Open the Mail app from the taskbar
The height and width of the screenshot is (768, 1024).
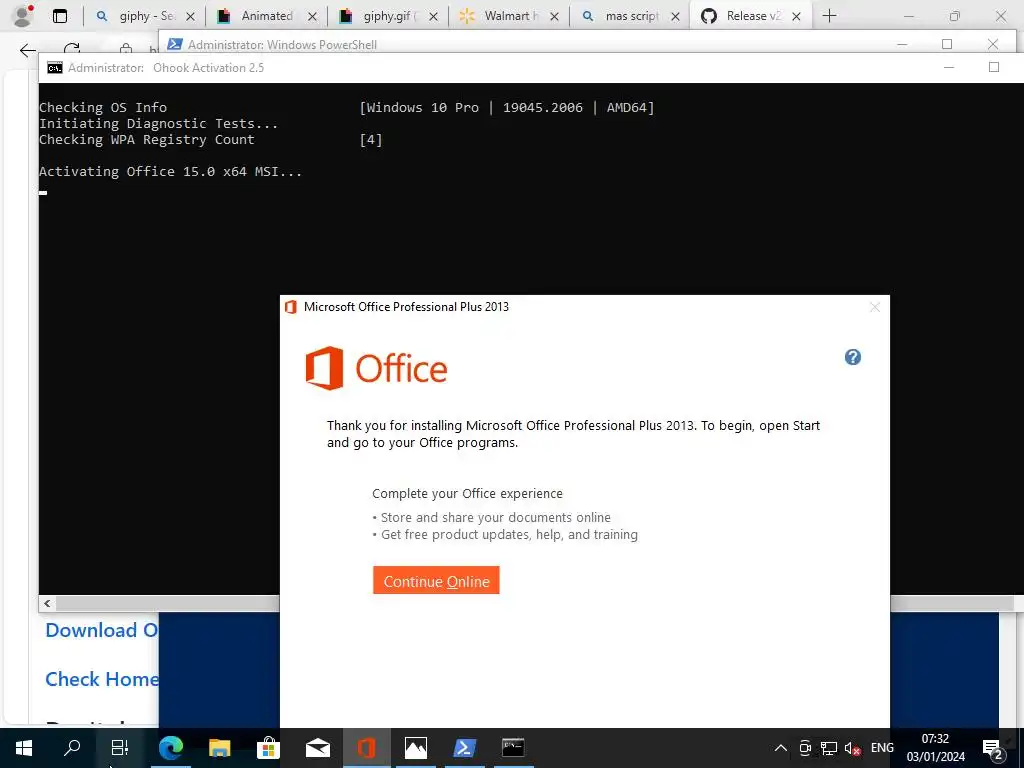pos(317,748)
